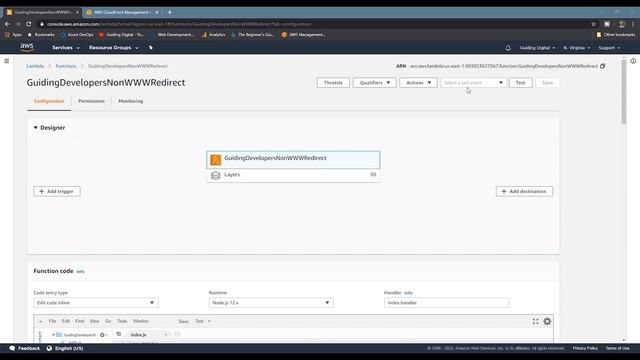Screen dimensions: 640x360
Task: Click the Functions breadcrumb link
Action: click(x=66, y=66)
